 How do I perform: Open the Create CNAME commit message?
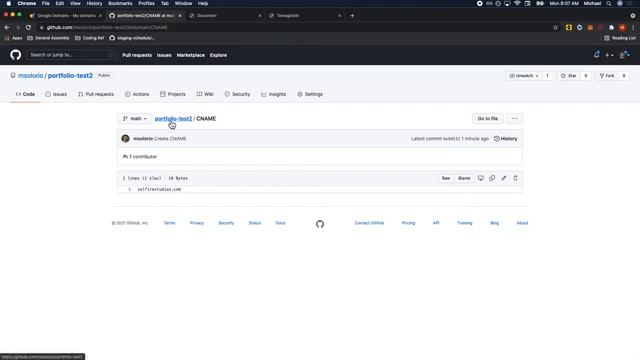point(170,139)
